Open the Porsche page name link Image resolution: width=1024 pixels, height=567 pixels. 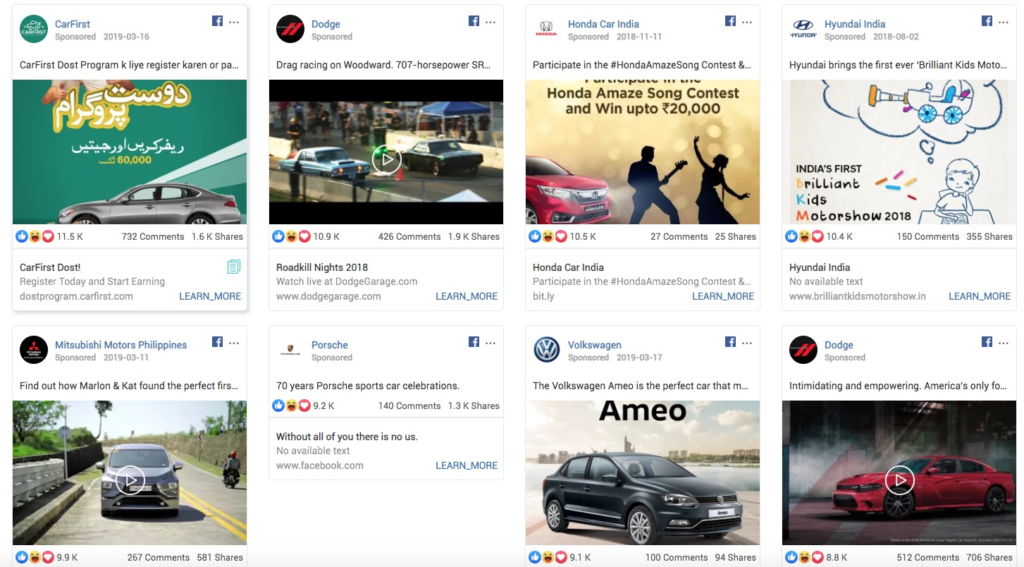[x=330, y=344]
